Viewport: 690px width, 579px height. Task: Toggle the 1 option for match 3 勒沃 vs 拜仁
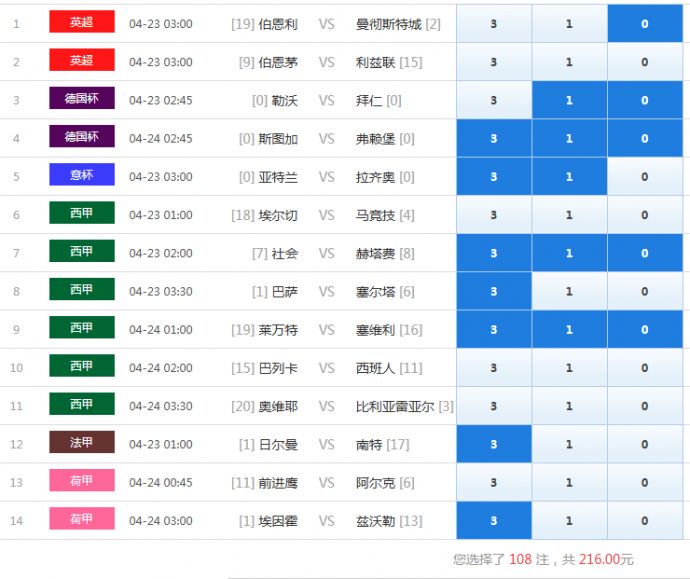pos(569,100)
